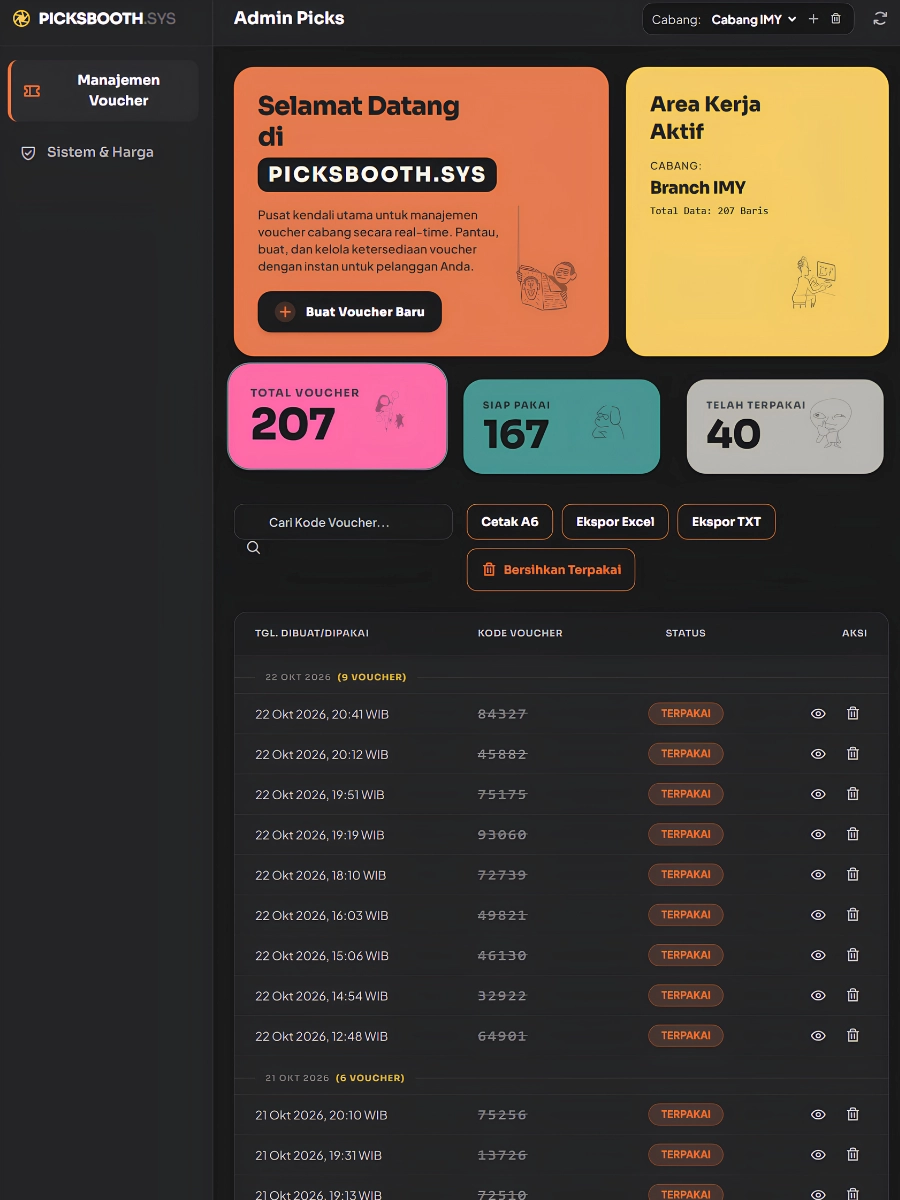Click date 21 Okt 2026, 20:10 WIB
Screen dimensions: 900x1200
(x=321, y=1115)
